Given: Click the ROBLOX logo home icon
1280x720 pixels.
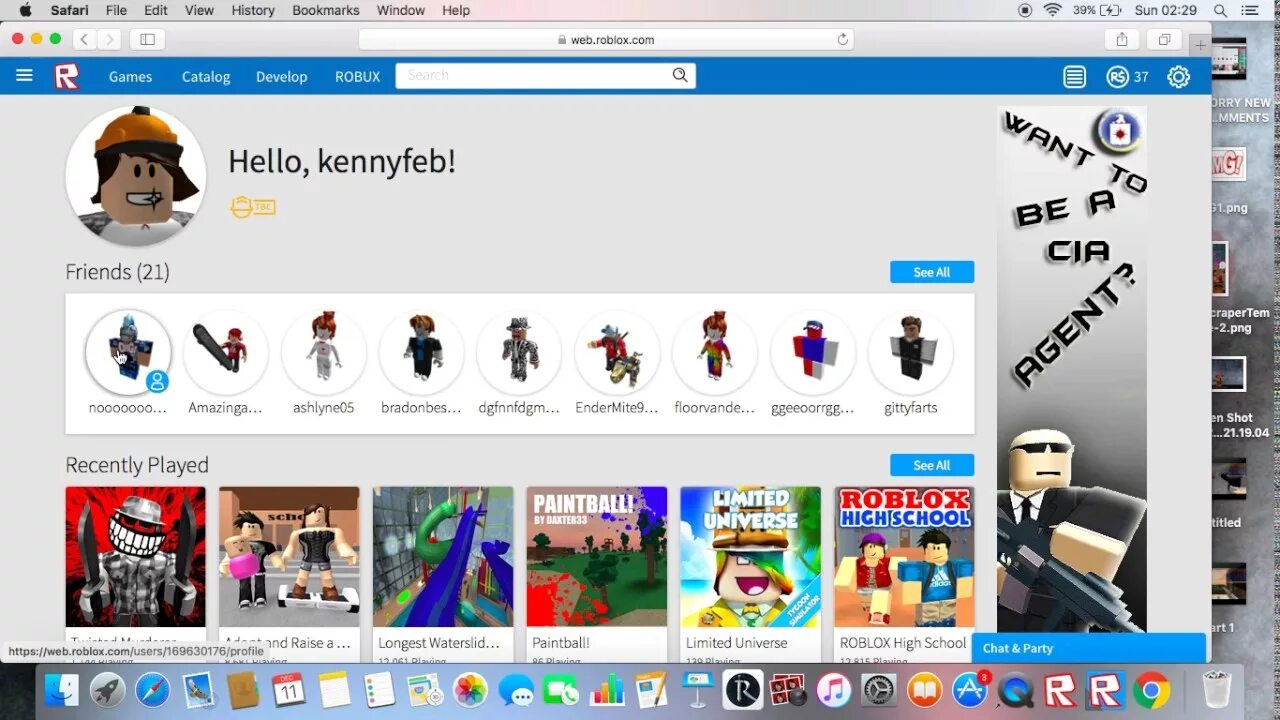Looking at the screenshot, I should (x=67, y=76).
